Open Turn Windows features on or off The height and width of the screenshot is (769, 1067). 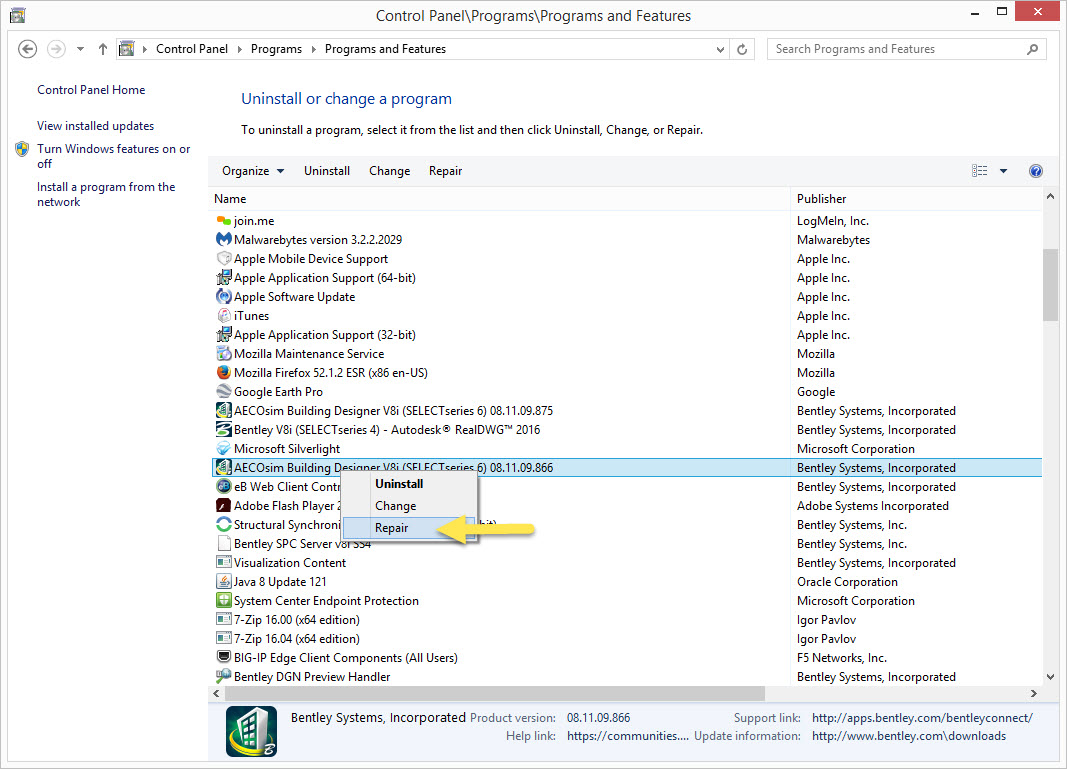[x=114, y=156]
